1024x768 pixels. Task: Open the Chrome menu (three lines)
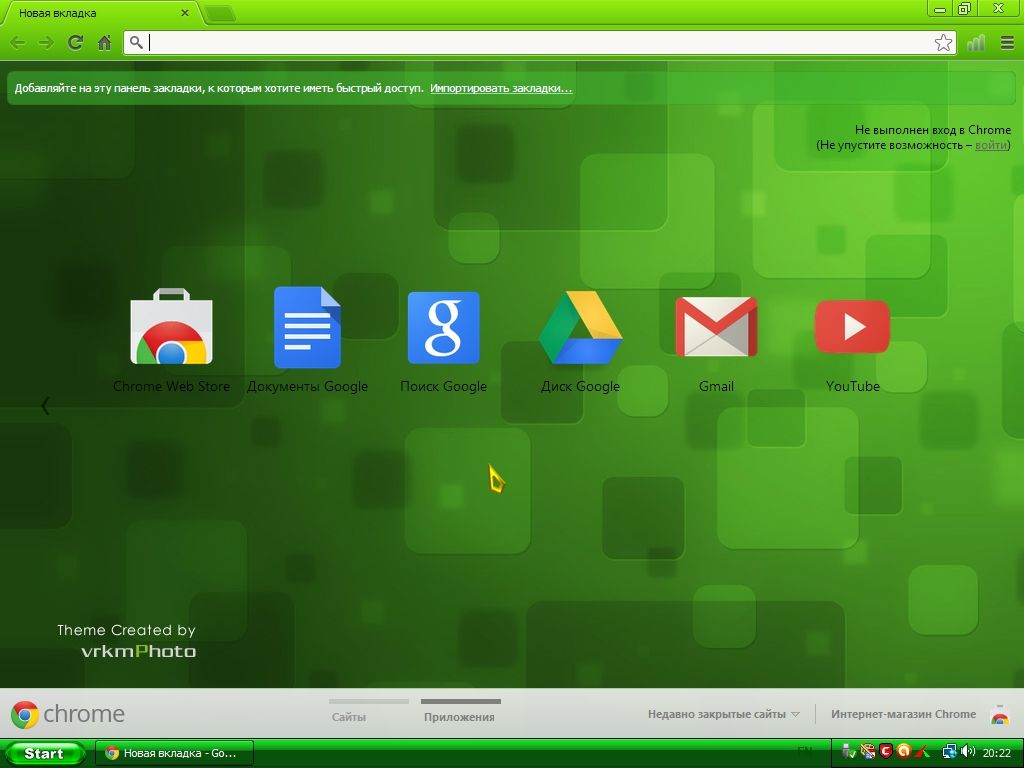[x=1007, y=43]
